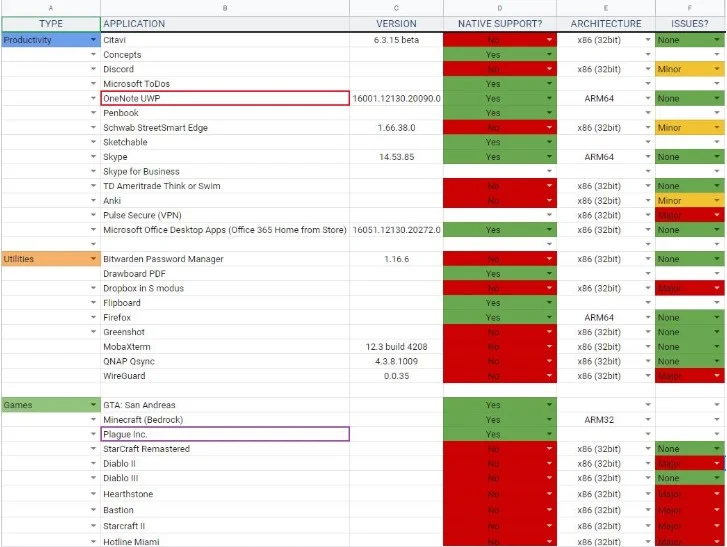The height and width of the screenshot is (547, 727).
Task: Select the Citavi application cell
Action: coord(225,40)
